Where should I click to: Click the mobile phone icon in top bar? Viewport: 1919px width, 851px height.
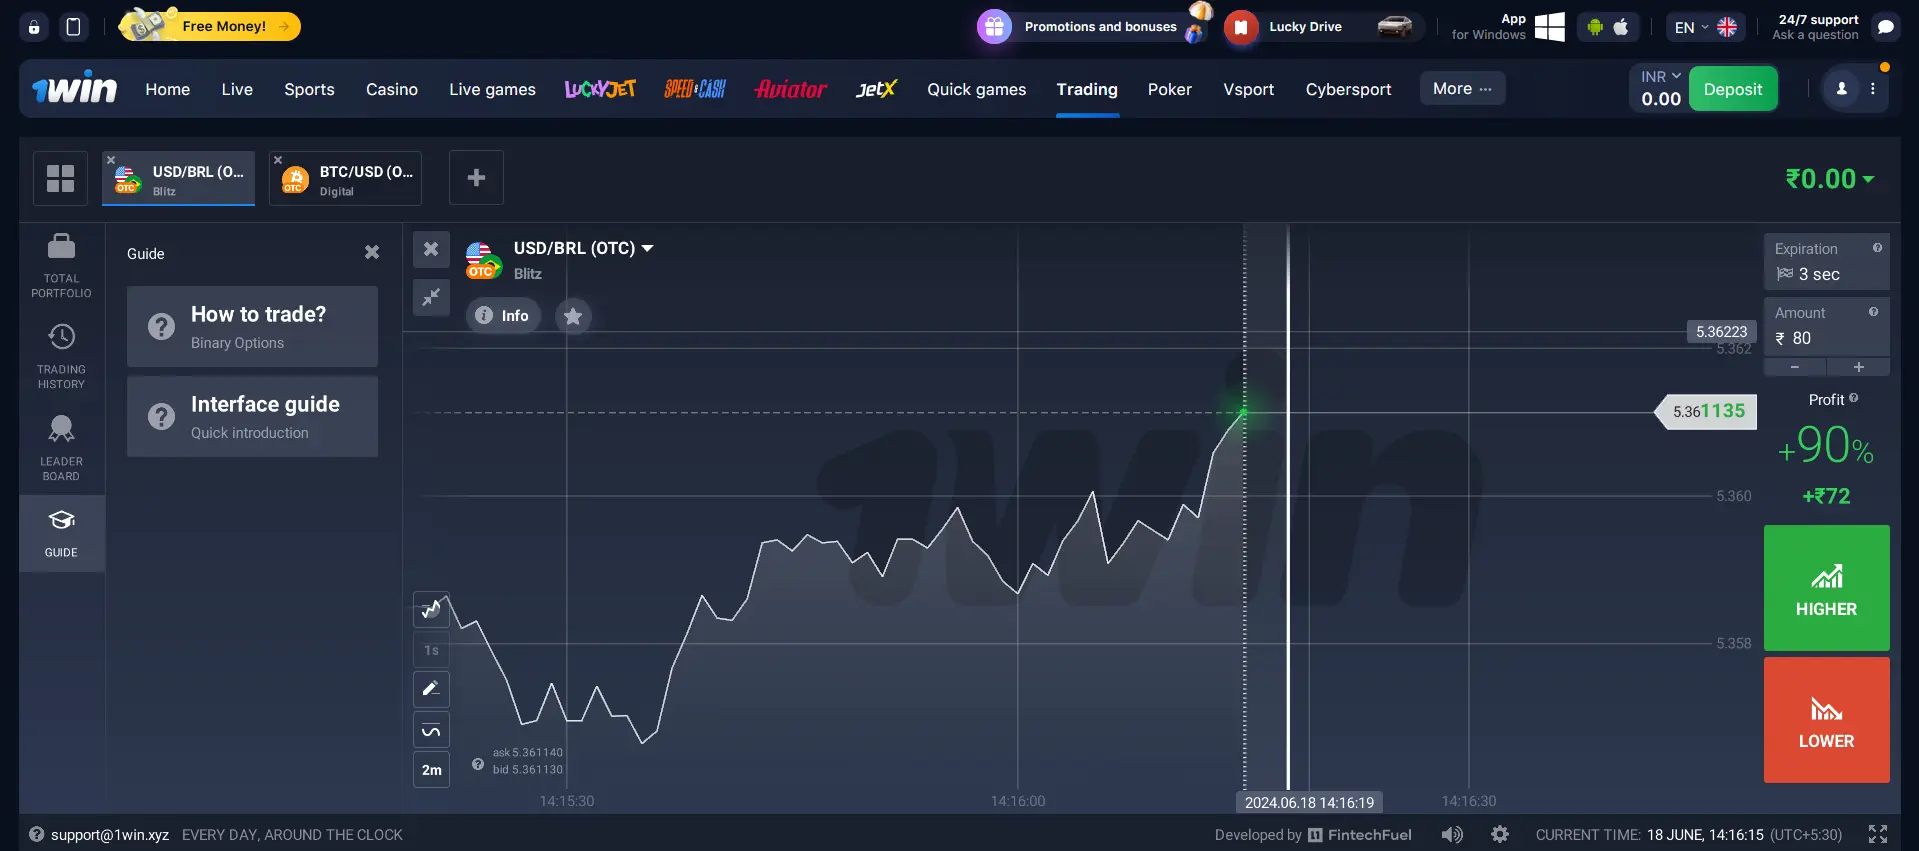(73, 27)
